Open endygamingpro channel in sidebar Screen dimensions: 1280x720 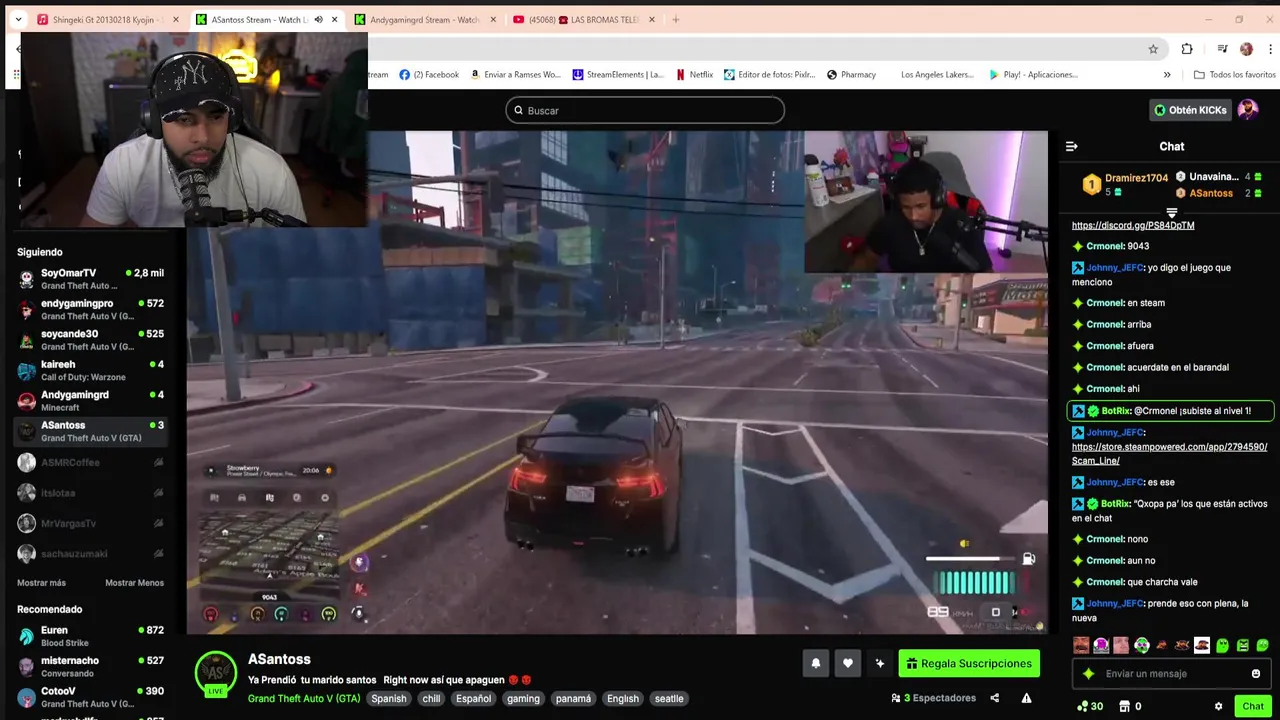coord(90,309)
